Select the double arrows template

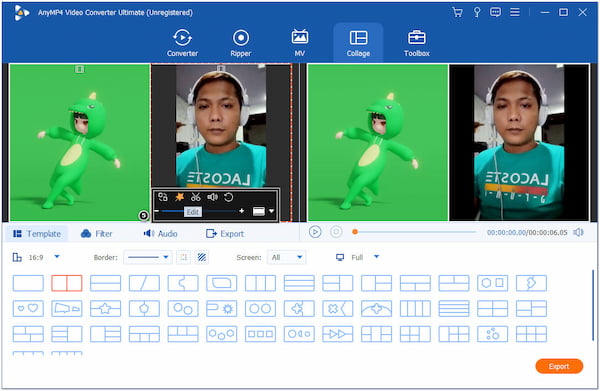click(338, 334)
